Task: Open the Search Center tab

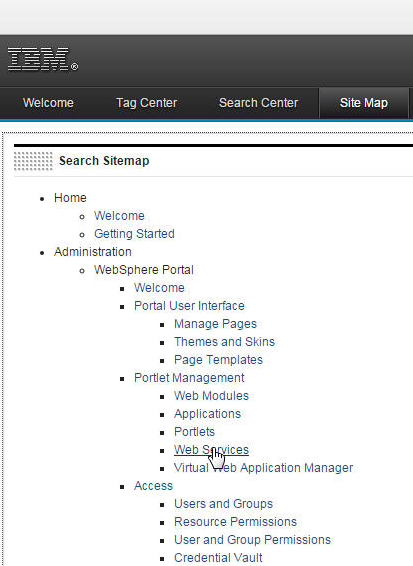Action: click(258, 103)
